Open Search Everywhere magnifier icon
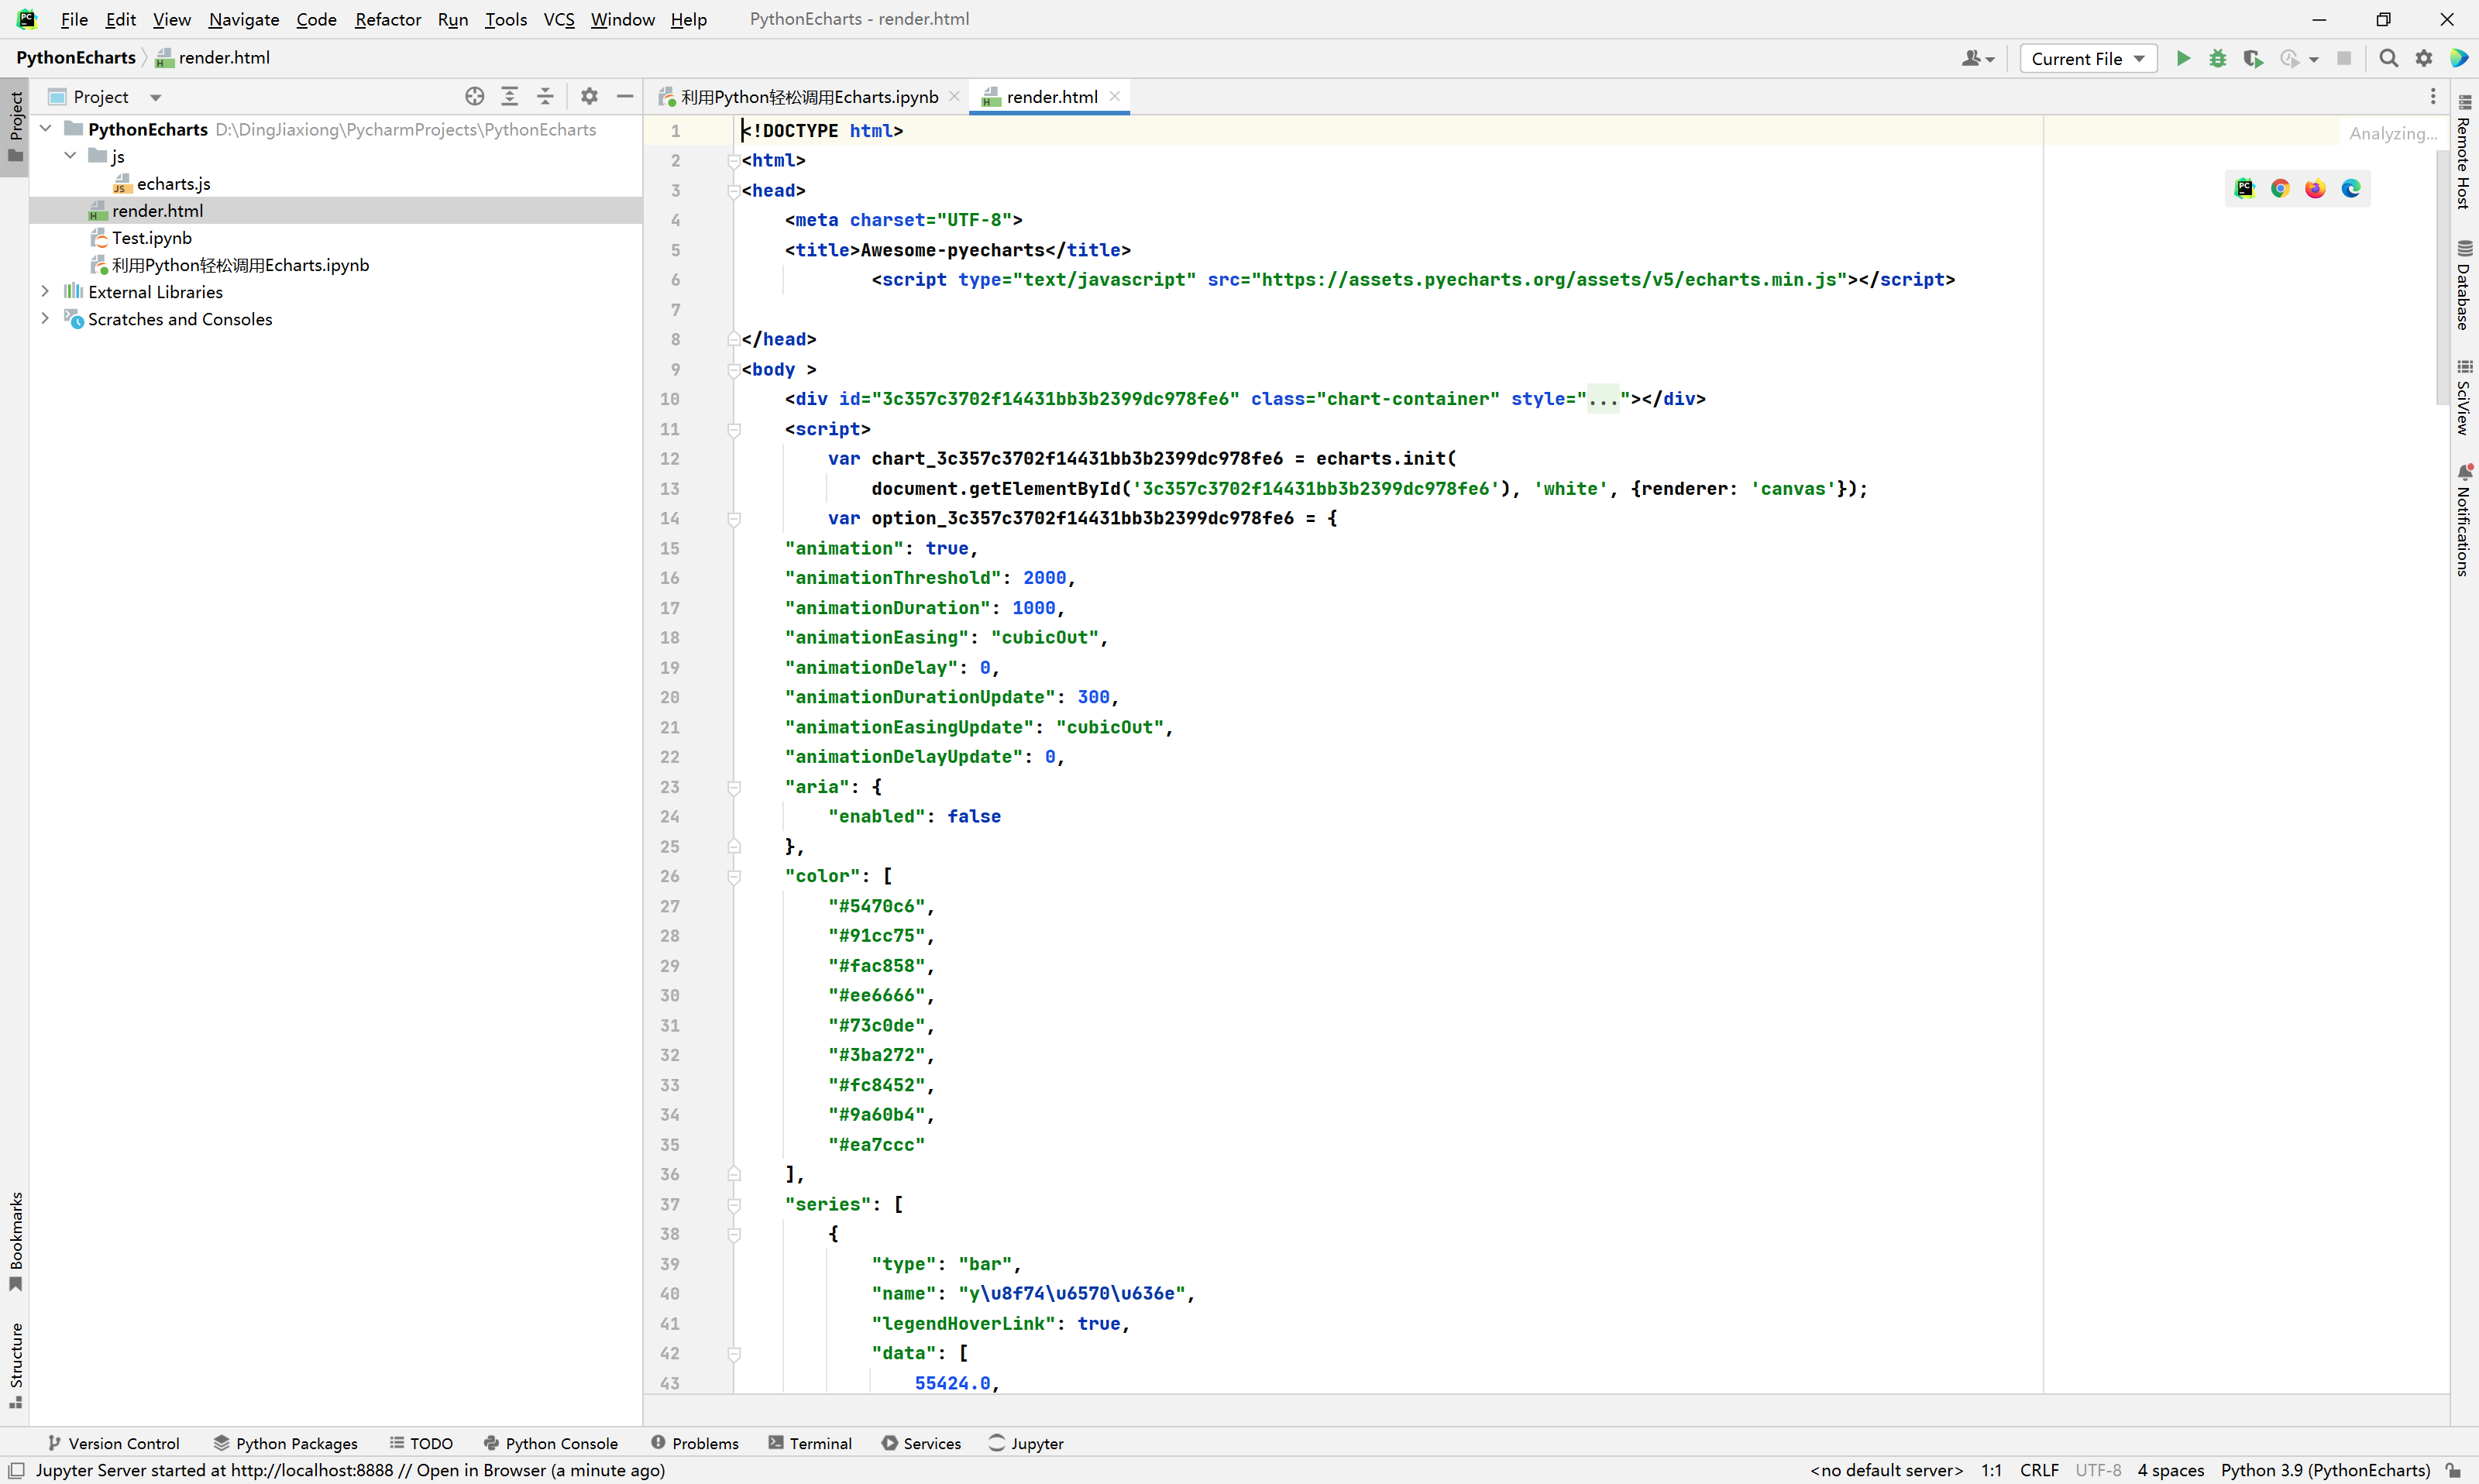The image size is (2479, 1484). click(2389, 58)
